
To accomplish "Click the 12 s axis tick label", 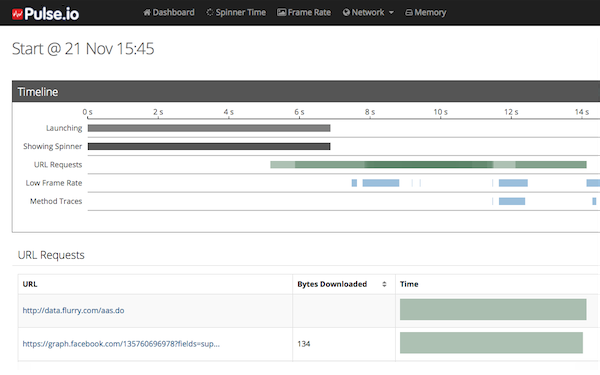I will pos(511,112).
